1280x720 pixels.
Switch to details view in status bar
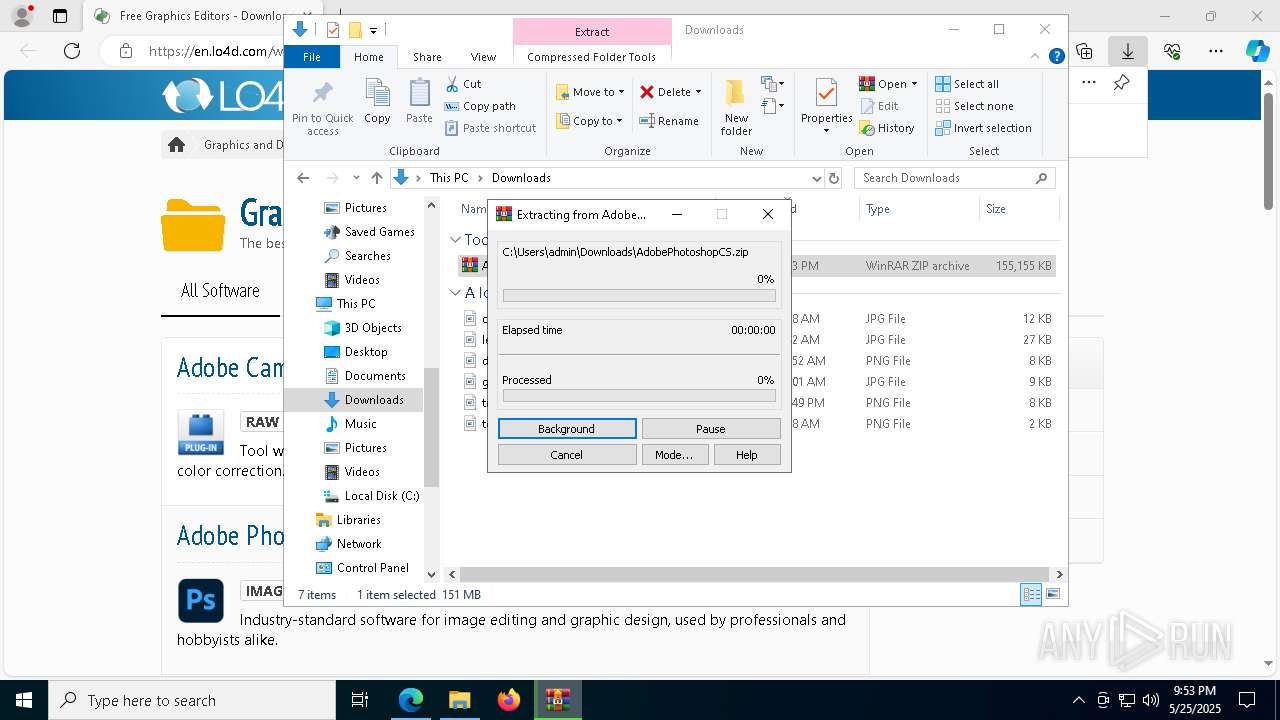tap(1031, 594)
